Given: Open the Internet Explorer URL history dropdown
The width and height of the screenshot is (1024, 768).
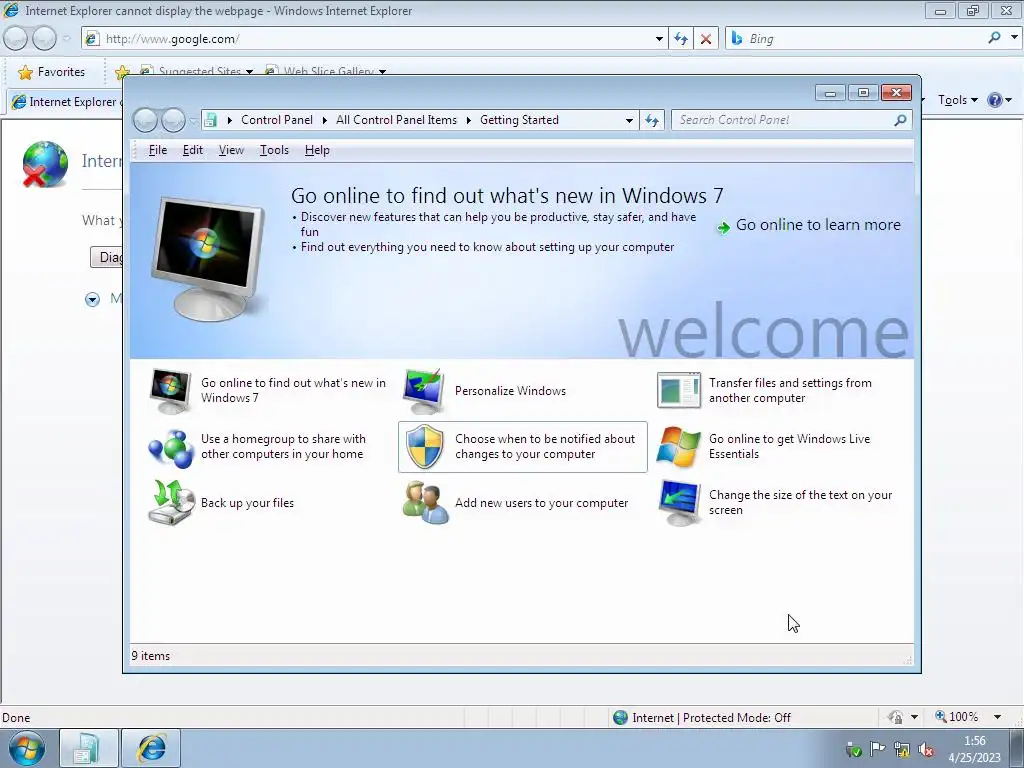Looking at the screenshot, I should 659,39.
